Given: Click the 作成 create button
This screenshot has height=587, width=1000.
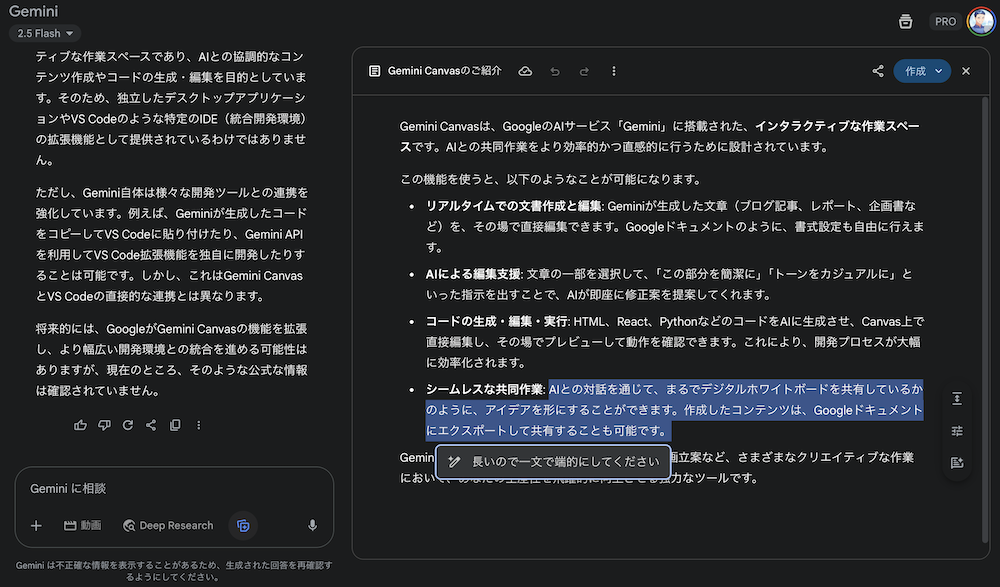Looking at the screenshot, I should point(915,71).
